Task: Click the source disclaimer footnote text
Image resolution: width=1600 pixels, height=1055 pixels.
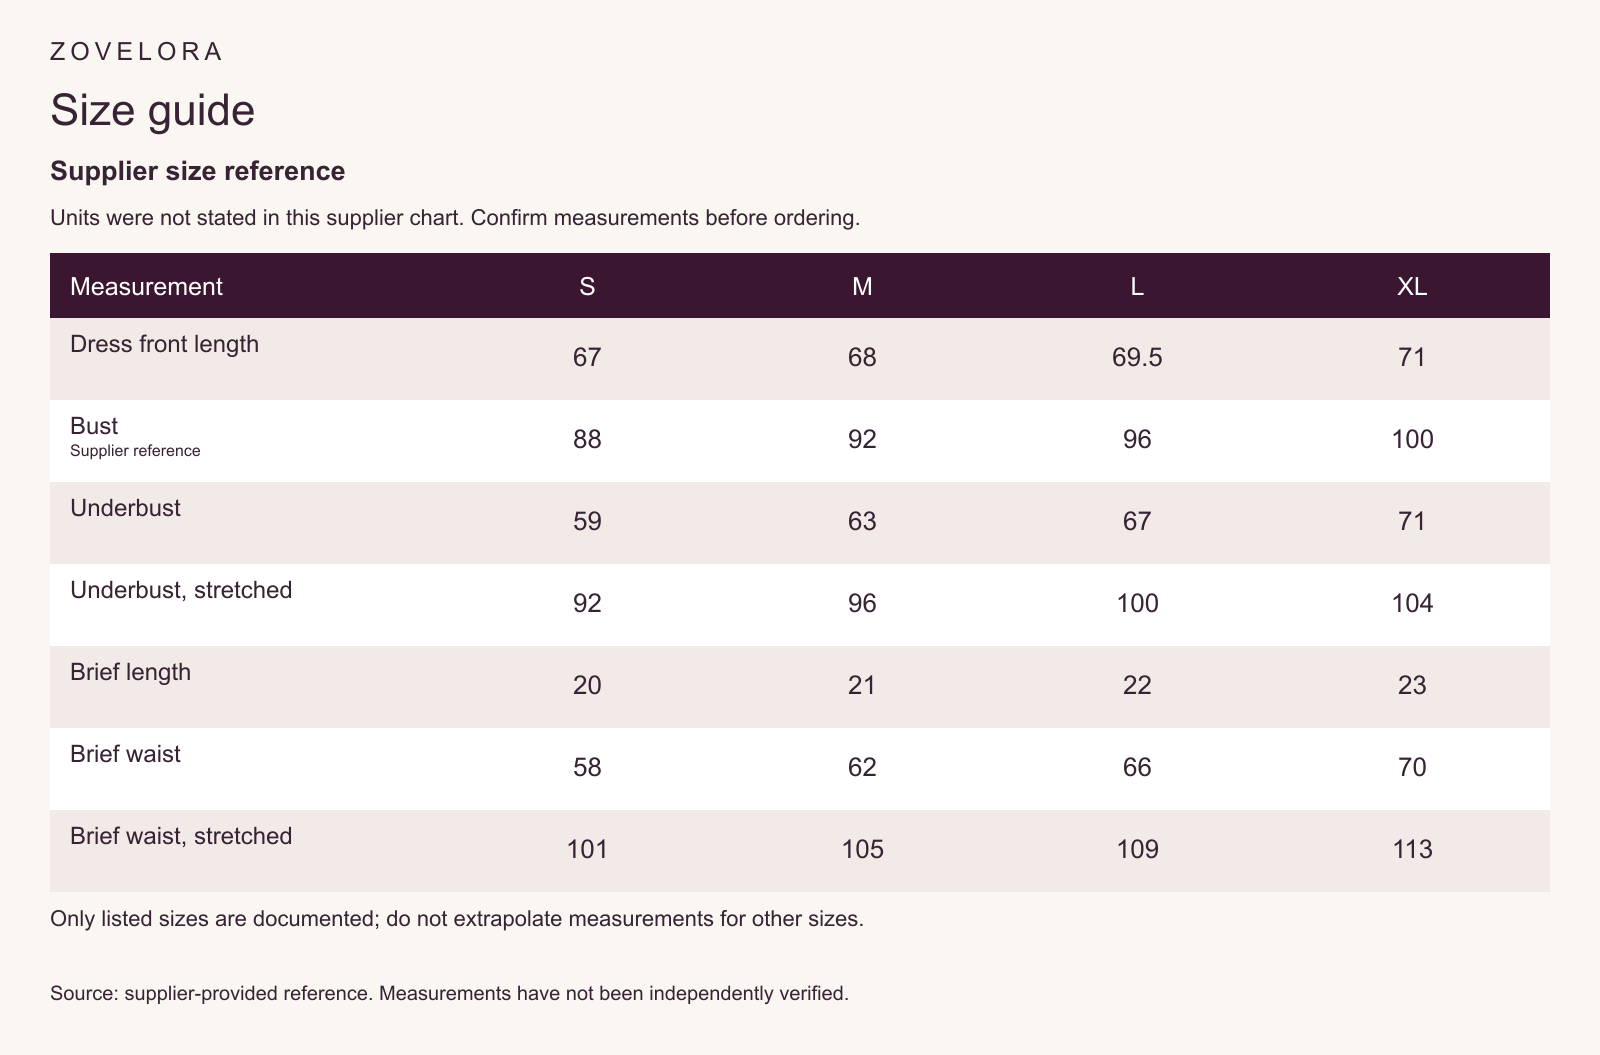Action: click(449, 994)
